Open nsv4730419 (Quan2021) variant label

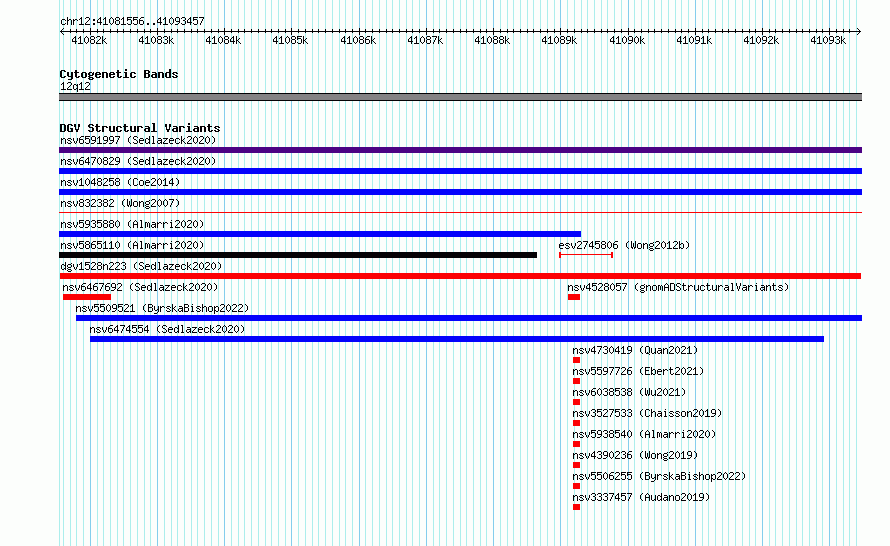[x=635, y=350]
